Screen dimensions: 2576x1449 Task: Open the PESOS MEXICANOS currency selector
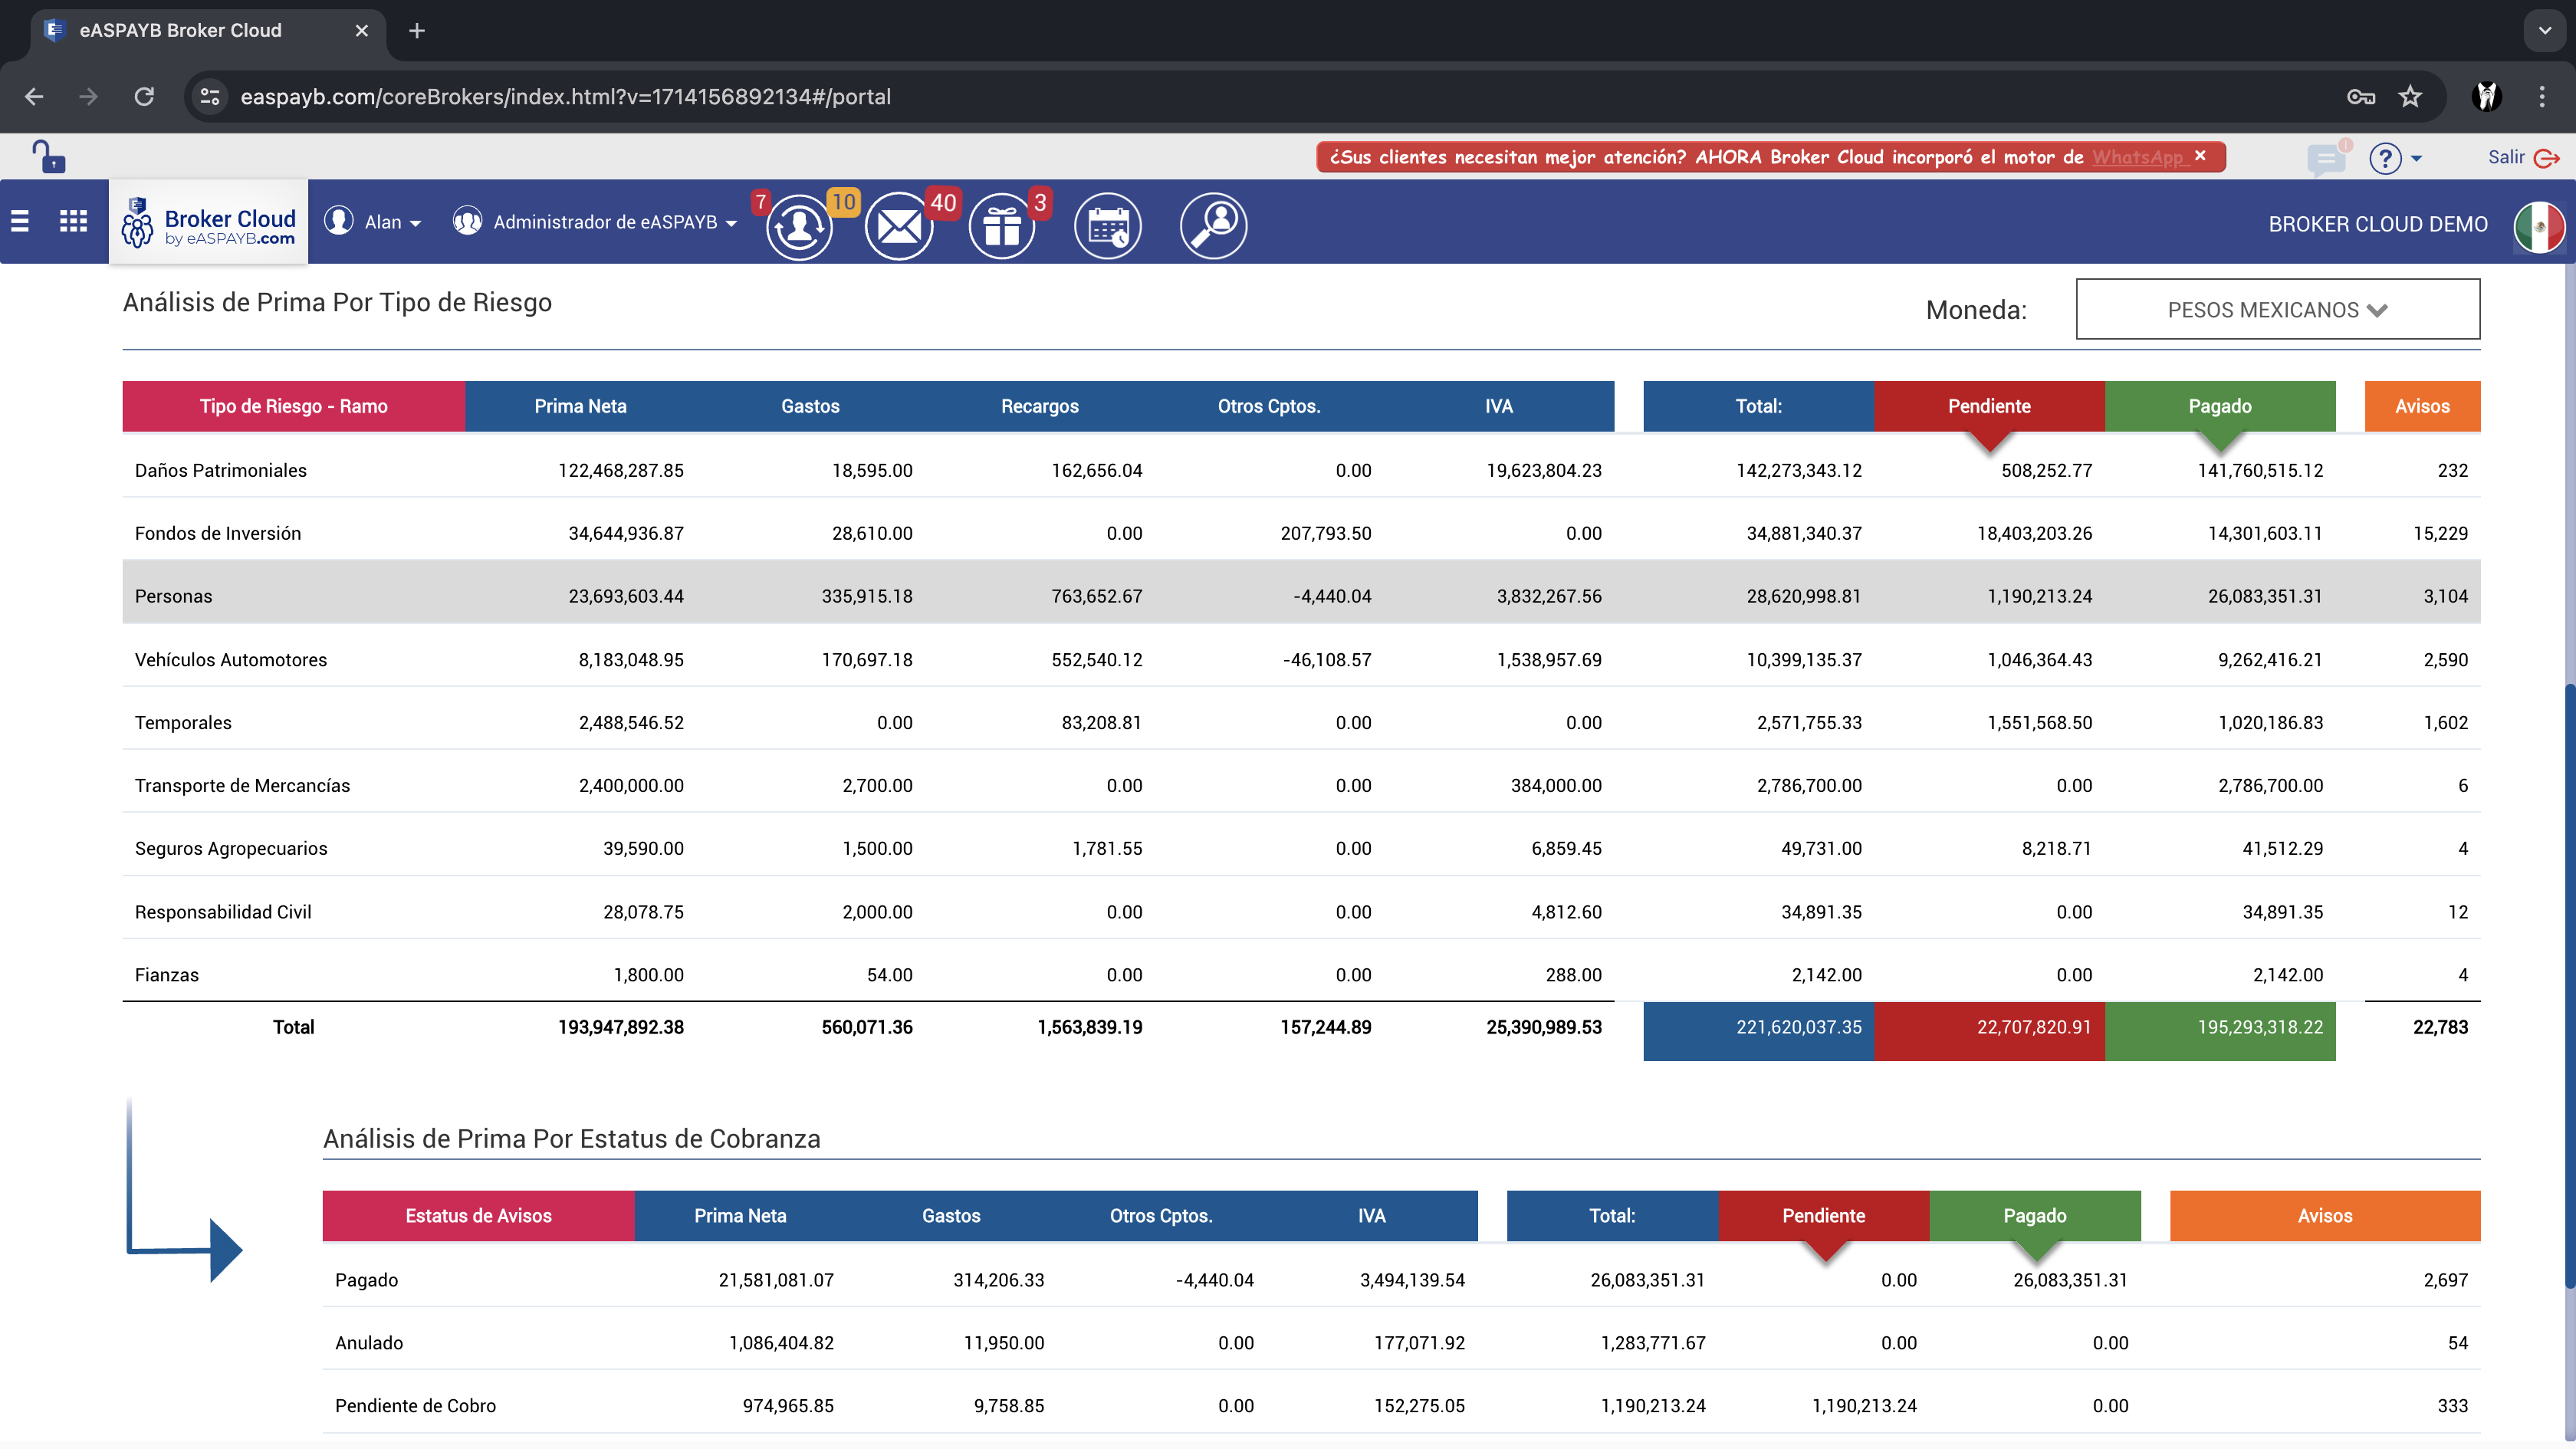click(2277, 309)
